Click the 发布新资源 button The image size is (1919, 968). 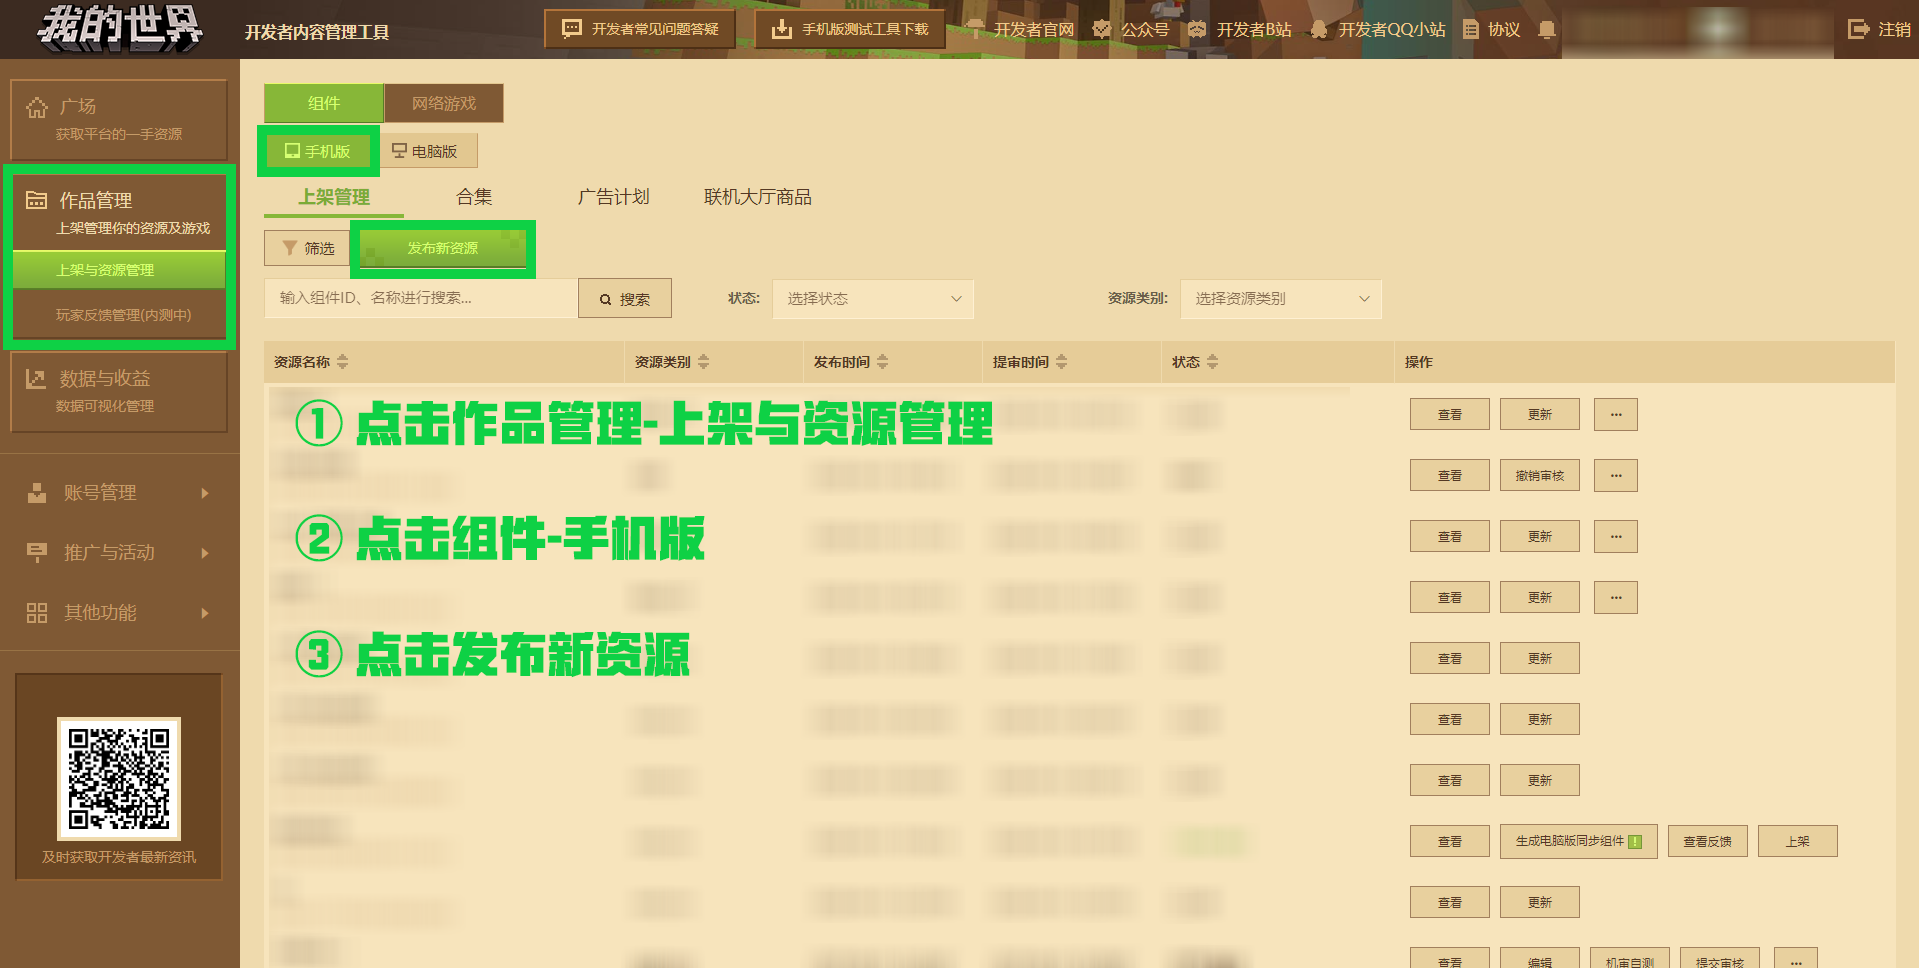[442, 248]
